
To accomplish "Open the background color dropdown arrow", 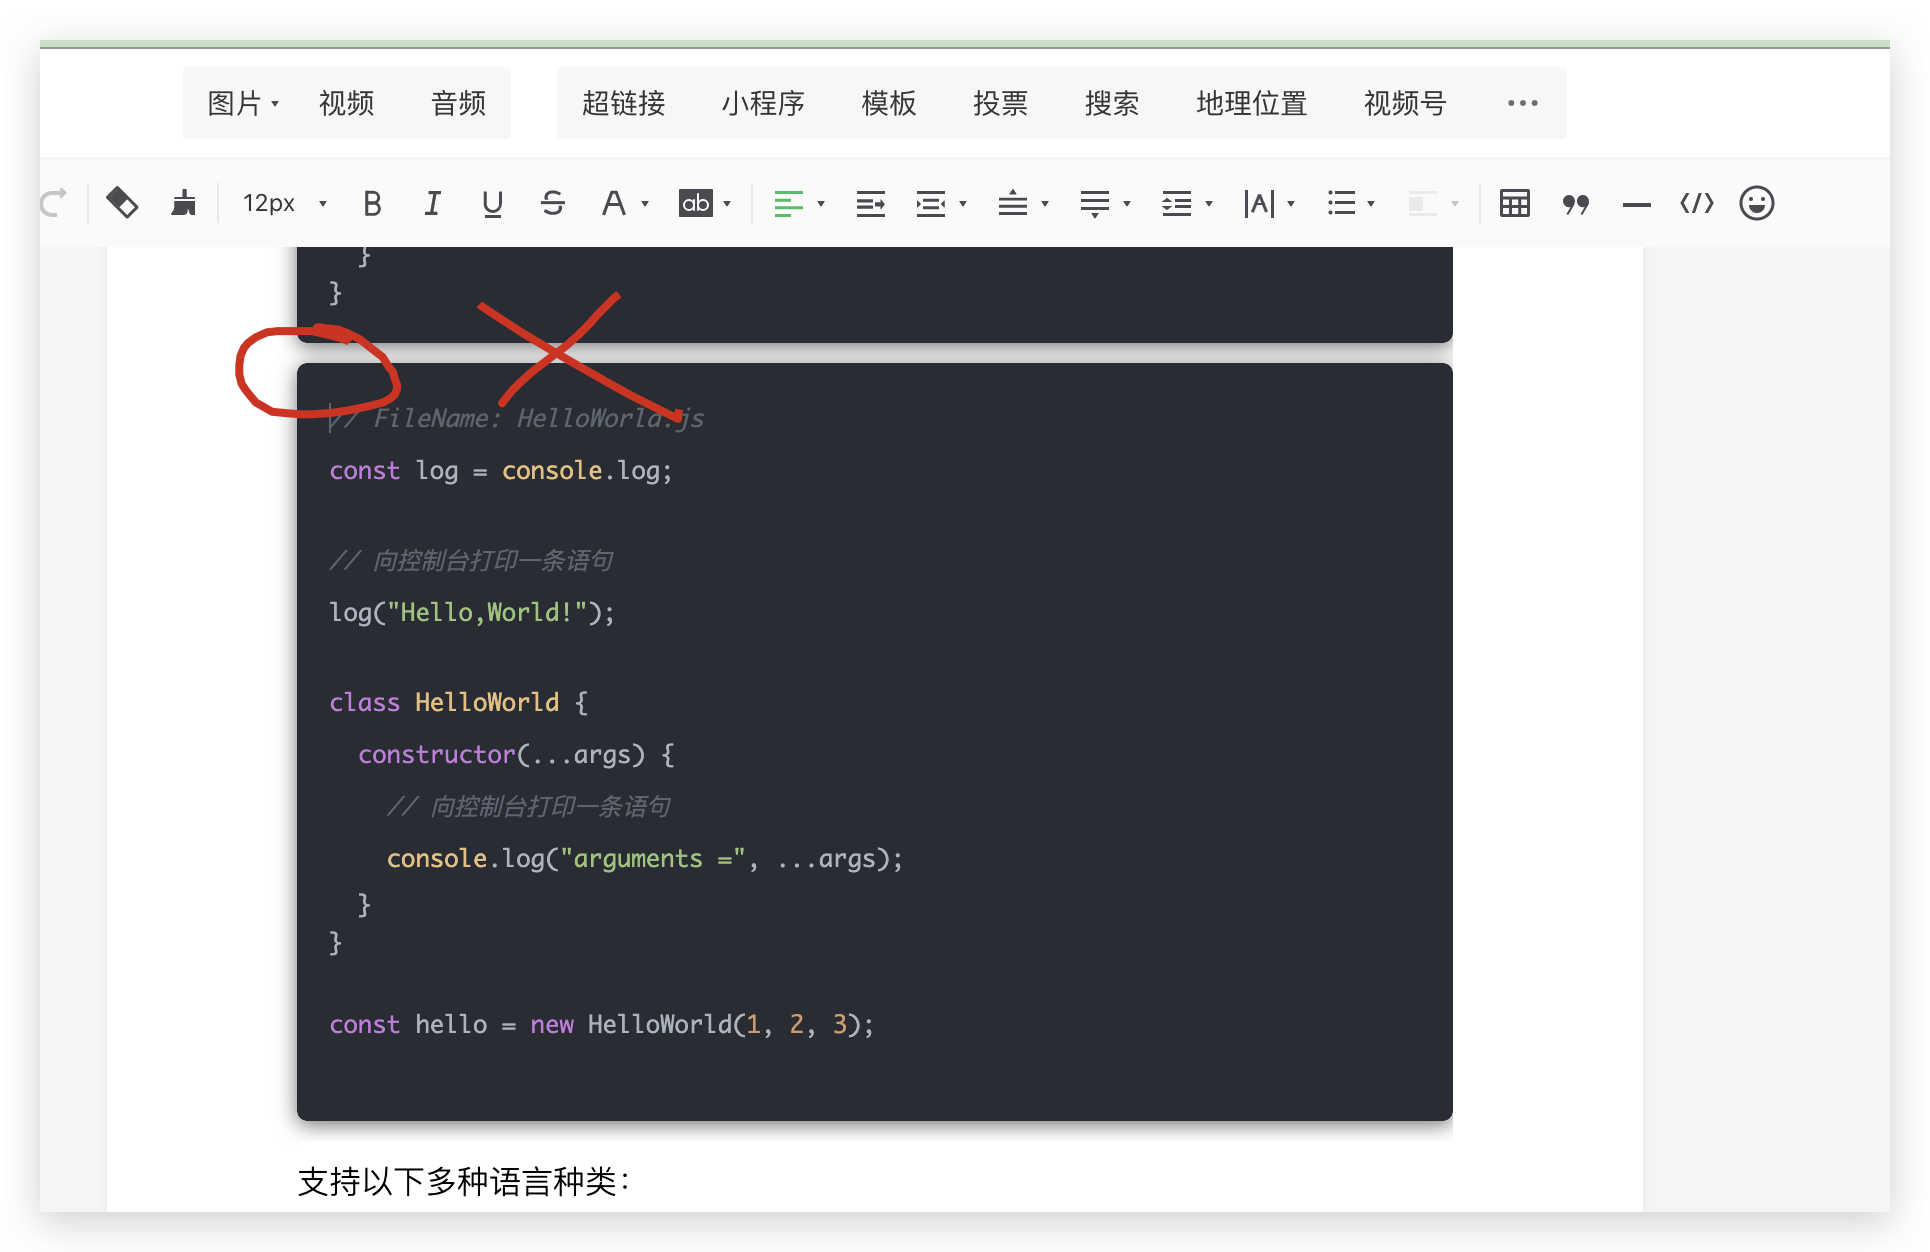I will point(727,204).
